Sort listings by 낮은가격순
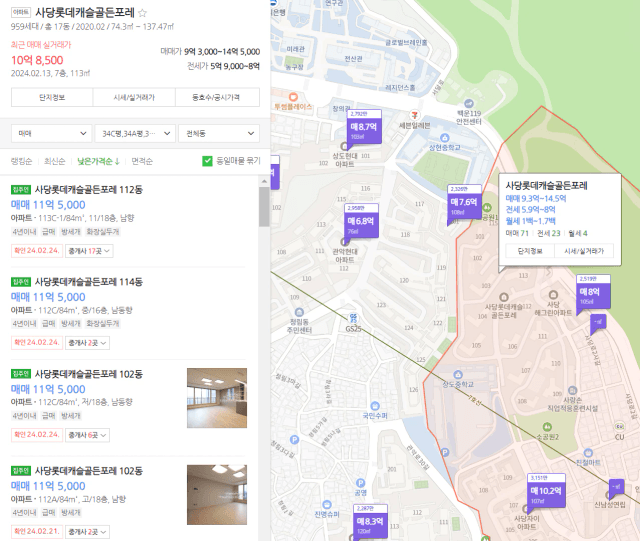This screenshot has width=640, height=541. coord(98,161)
